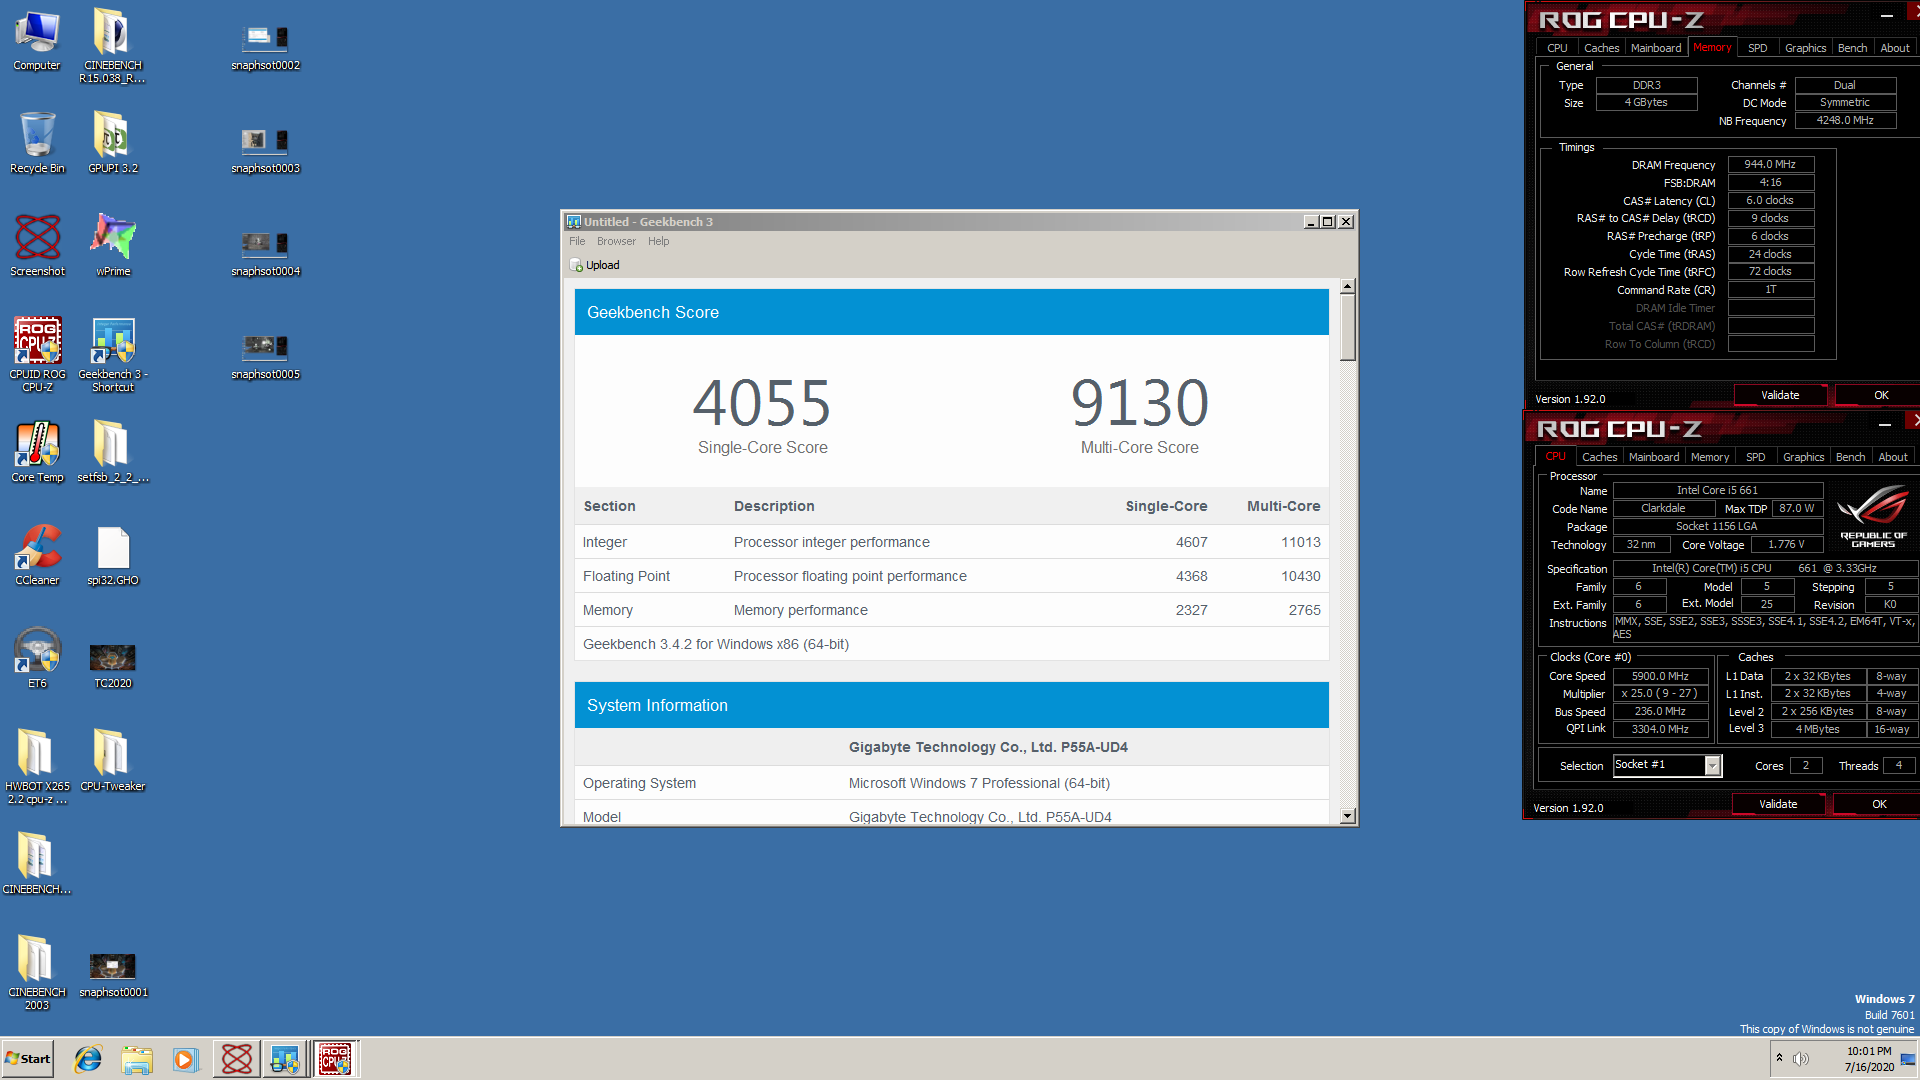Launch the Screenshot desktop shortcut

(37, 246)
